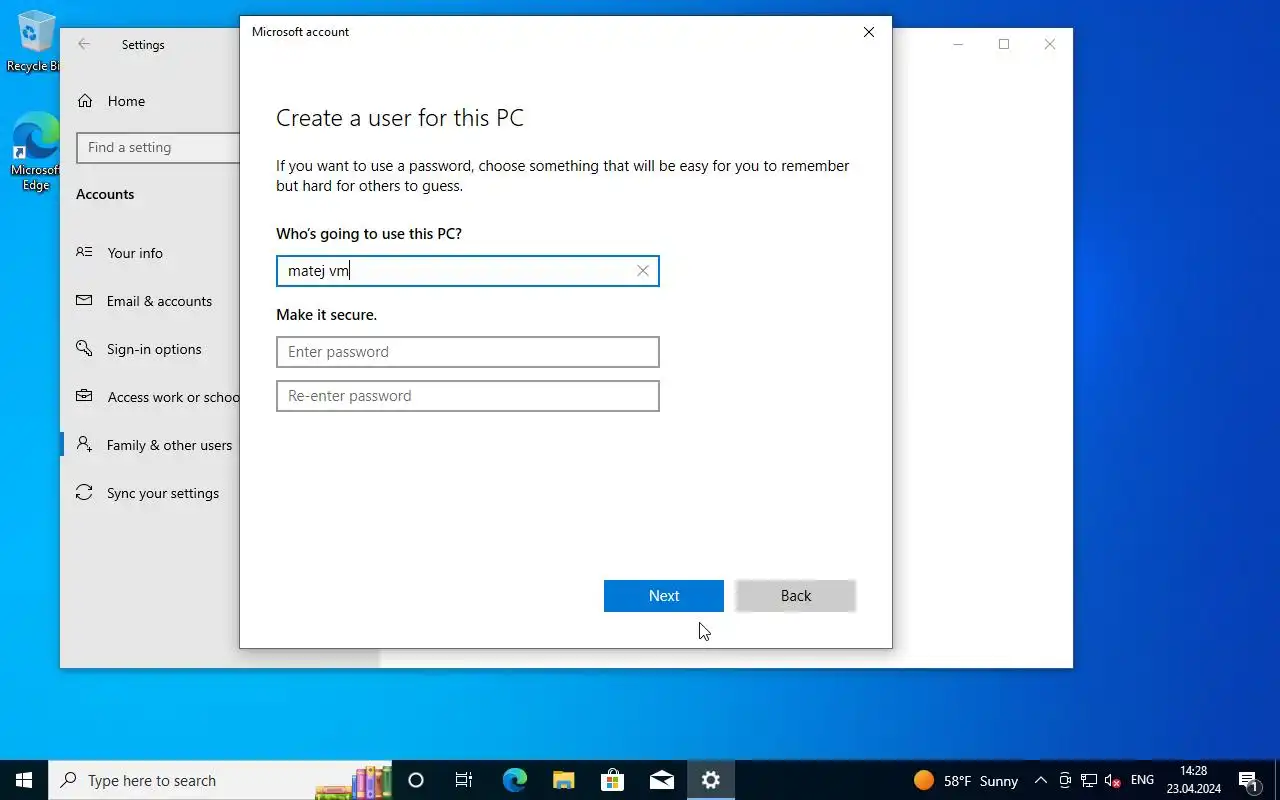1280x800 pixels.
Task: Click the Settings gear on the taskbar
Action: [x=710, y=780]
